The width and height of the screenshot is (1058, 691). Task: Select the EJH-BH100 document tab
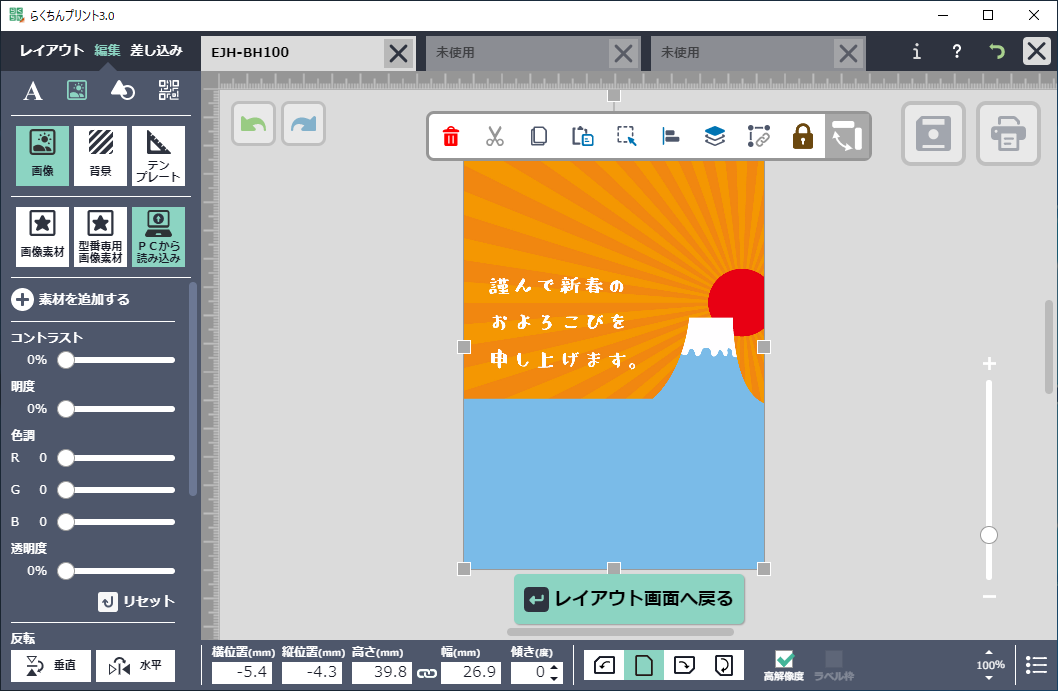tap(292, 53)
